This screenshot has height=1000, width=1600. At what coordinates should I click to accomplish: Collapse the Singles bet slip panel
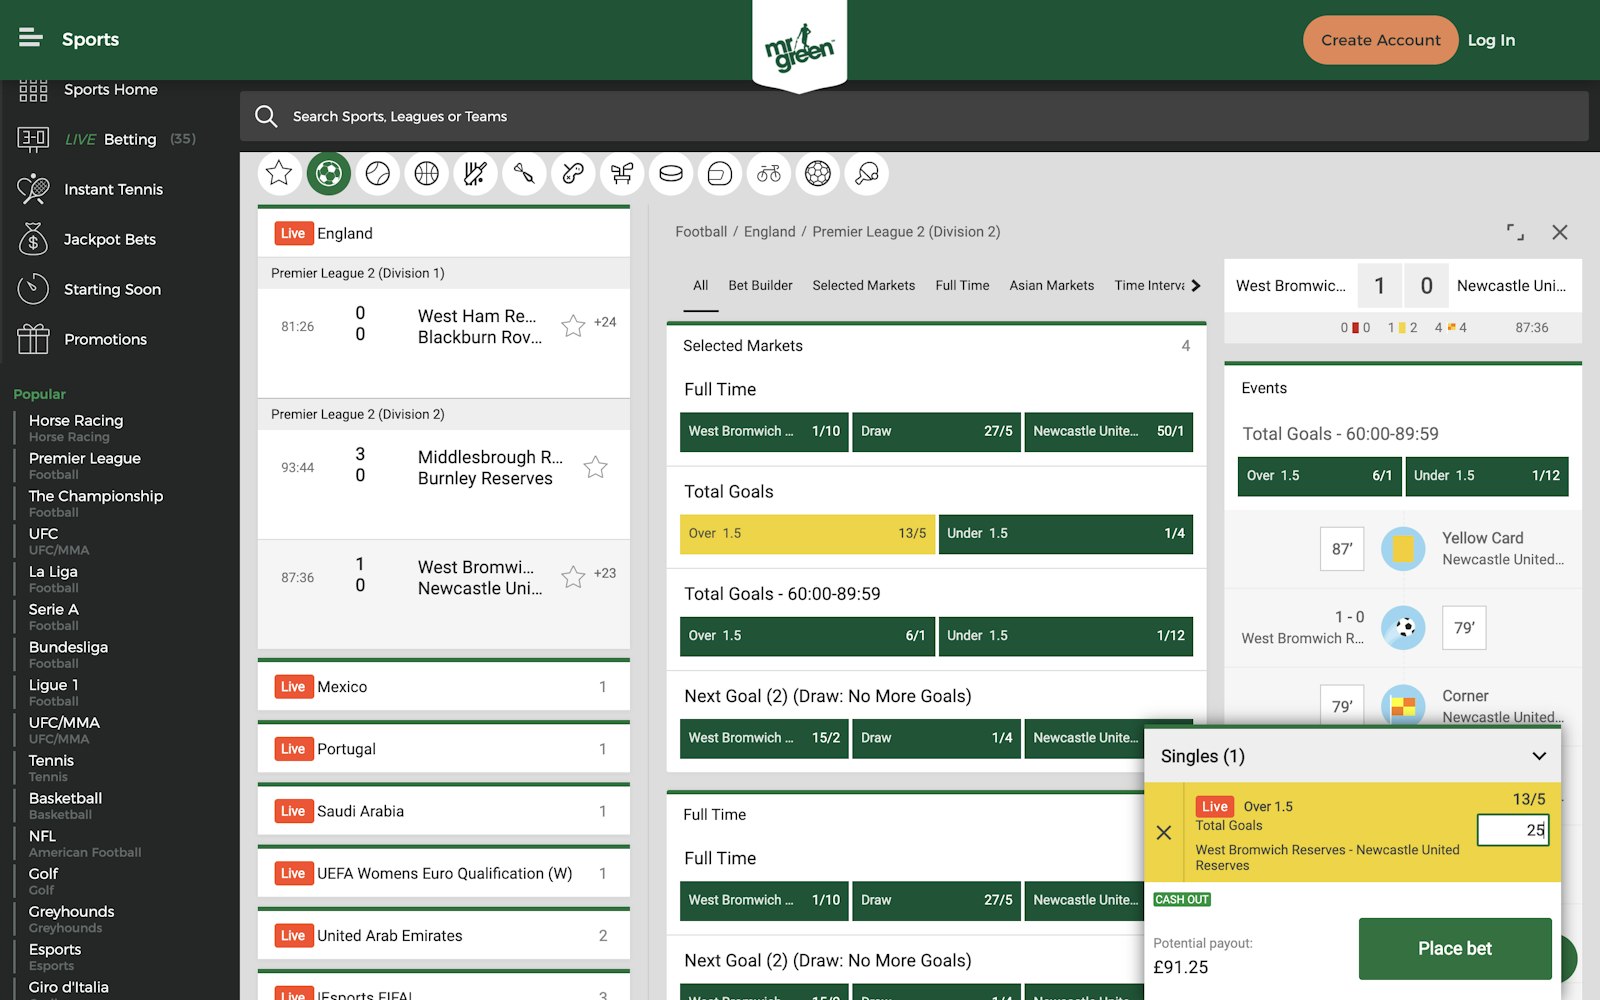coord(1538,757)
